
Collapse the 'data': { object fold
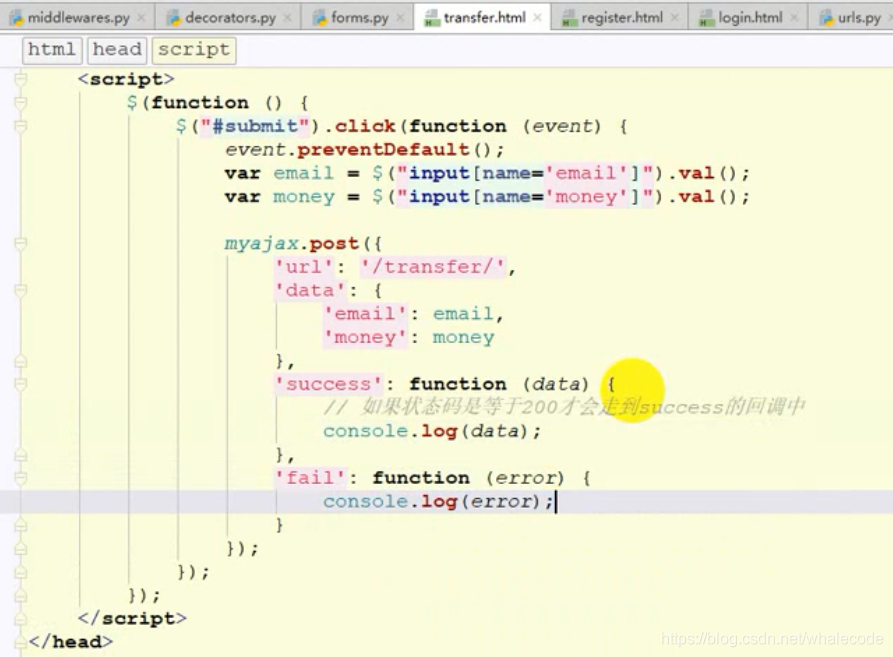click(x=21, y=291)
